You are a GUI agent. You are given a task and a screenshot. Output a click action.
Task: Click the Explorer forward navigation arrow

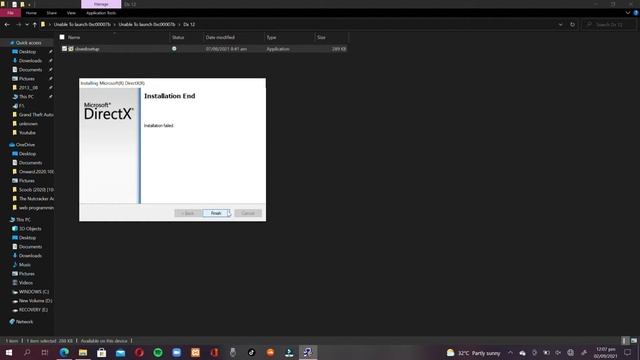[x=18, y=24]
